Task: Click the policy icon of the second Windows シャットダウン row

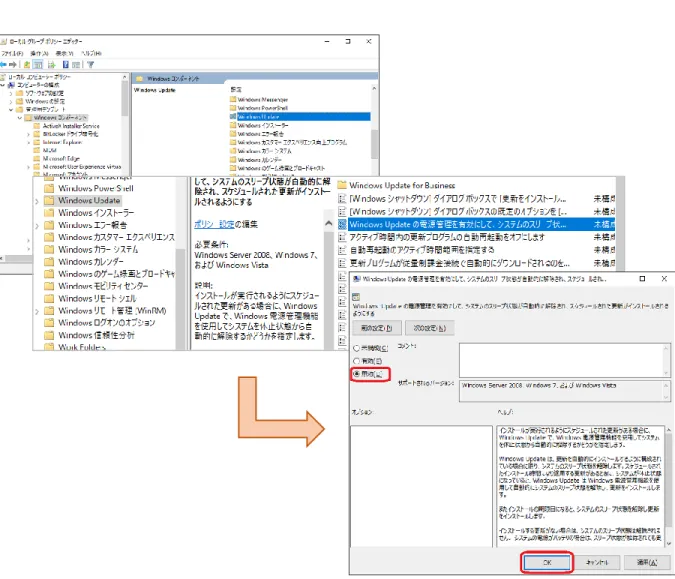Action: pyautogui.click(x=342, y=211)
